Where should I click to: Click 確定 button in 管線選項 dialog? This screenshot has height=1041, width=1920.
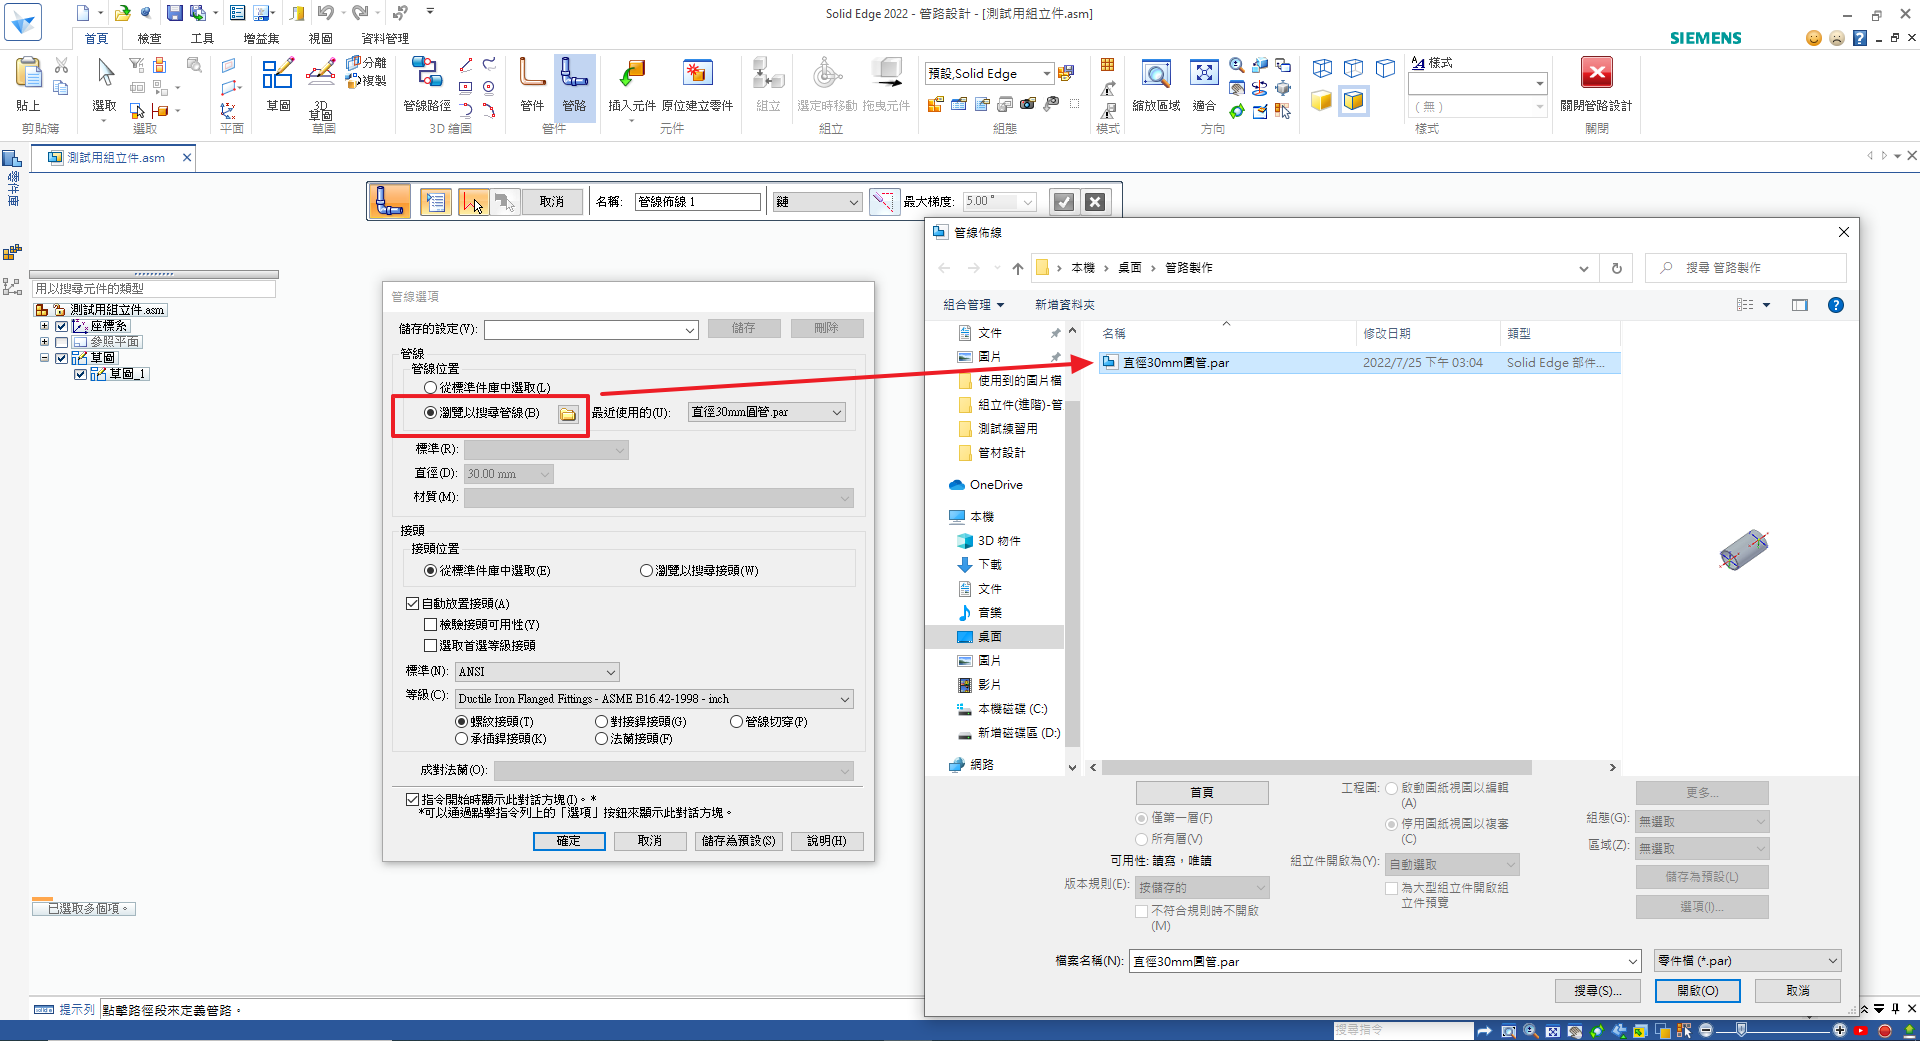point(569,841)
